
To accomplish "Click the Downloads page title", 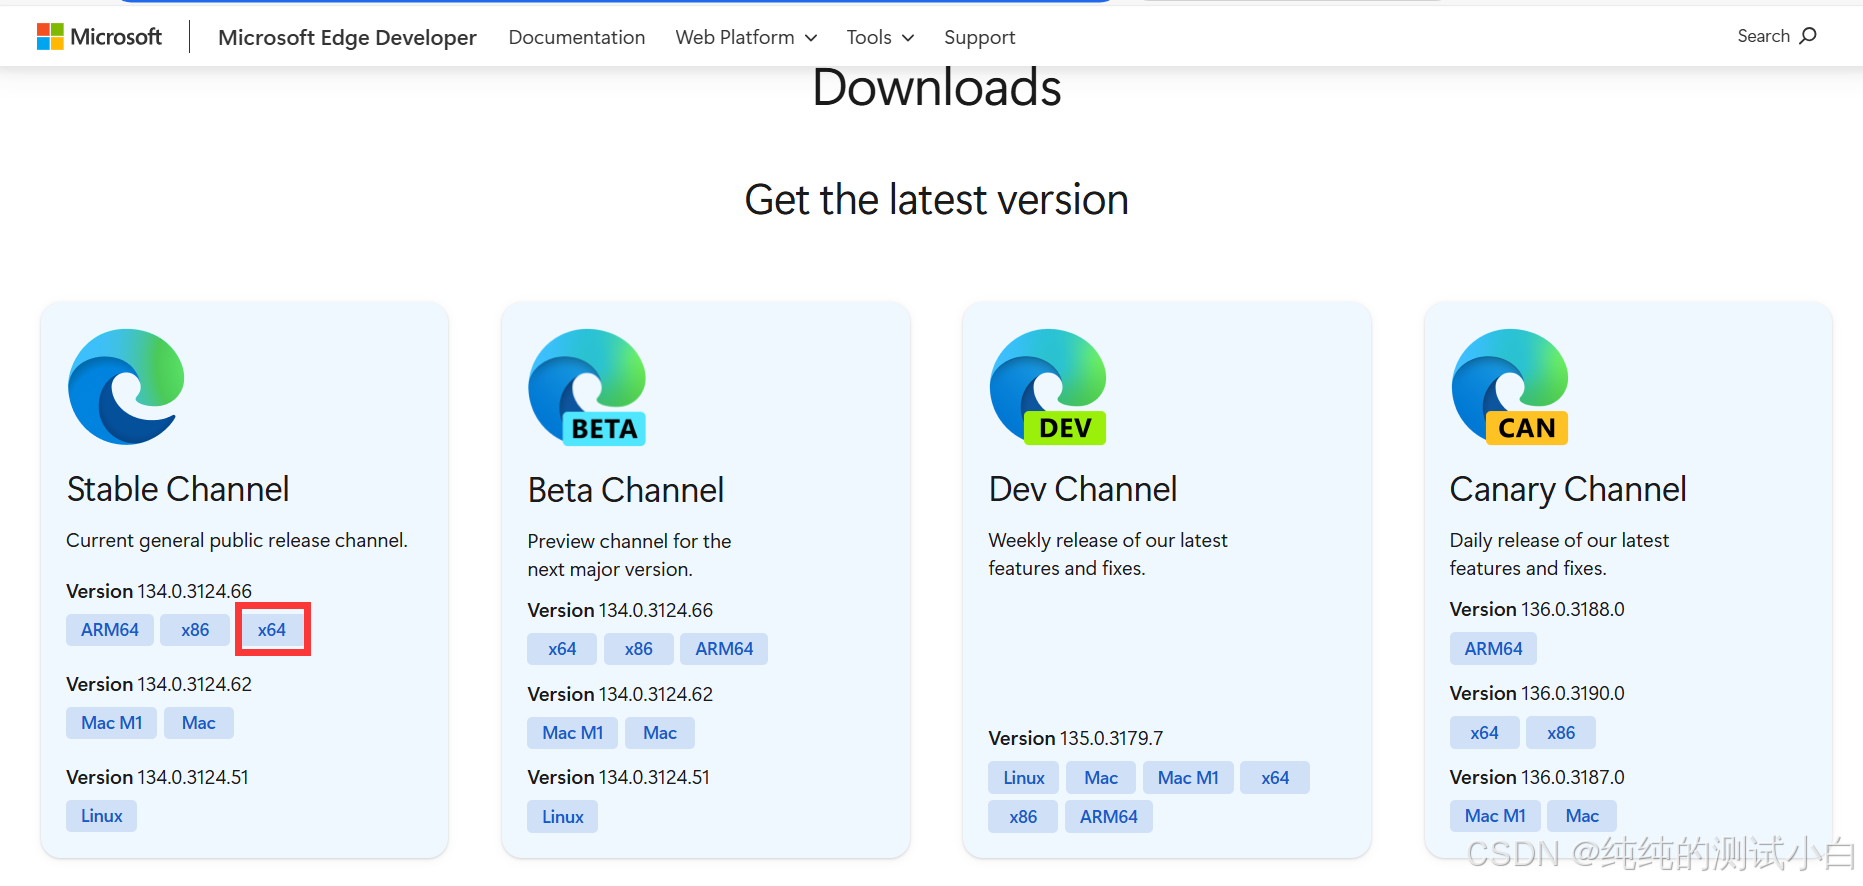I will coord(937,88).
